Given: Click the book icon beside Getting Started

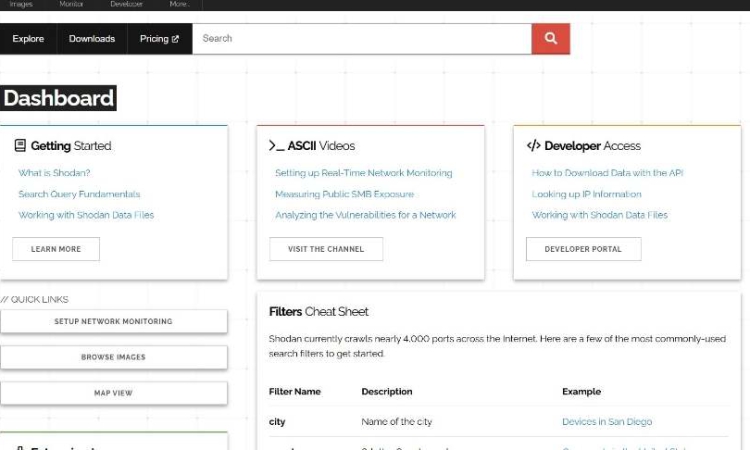Looking at the screenshot, I should 20,146.
